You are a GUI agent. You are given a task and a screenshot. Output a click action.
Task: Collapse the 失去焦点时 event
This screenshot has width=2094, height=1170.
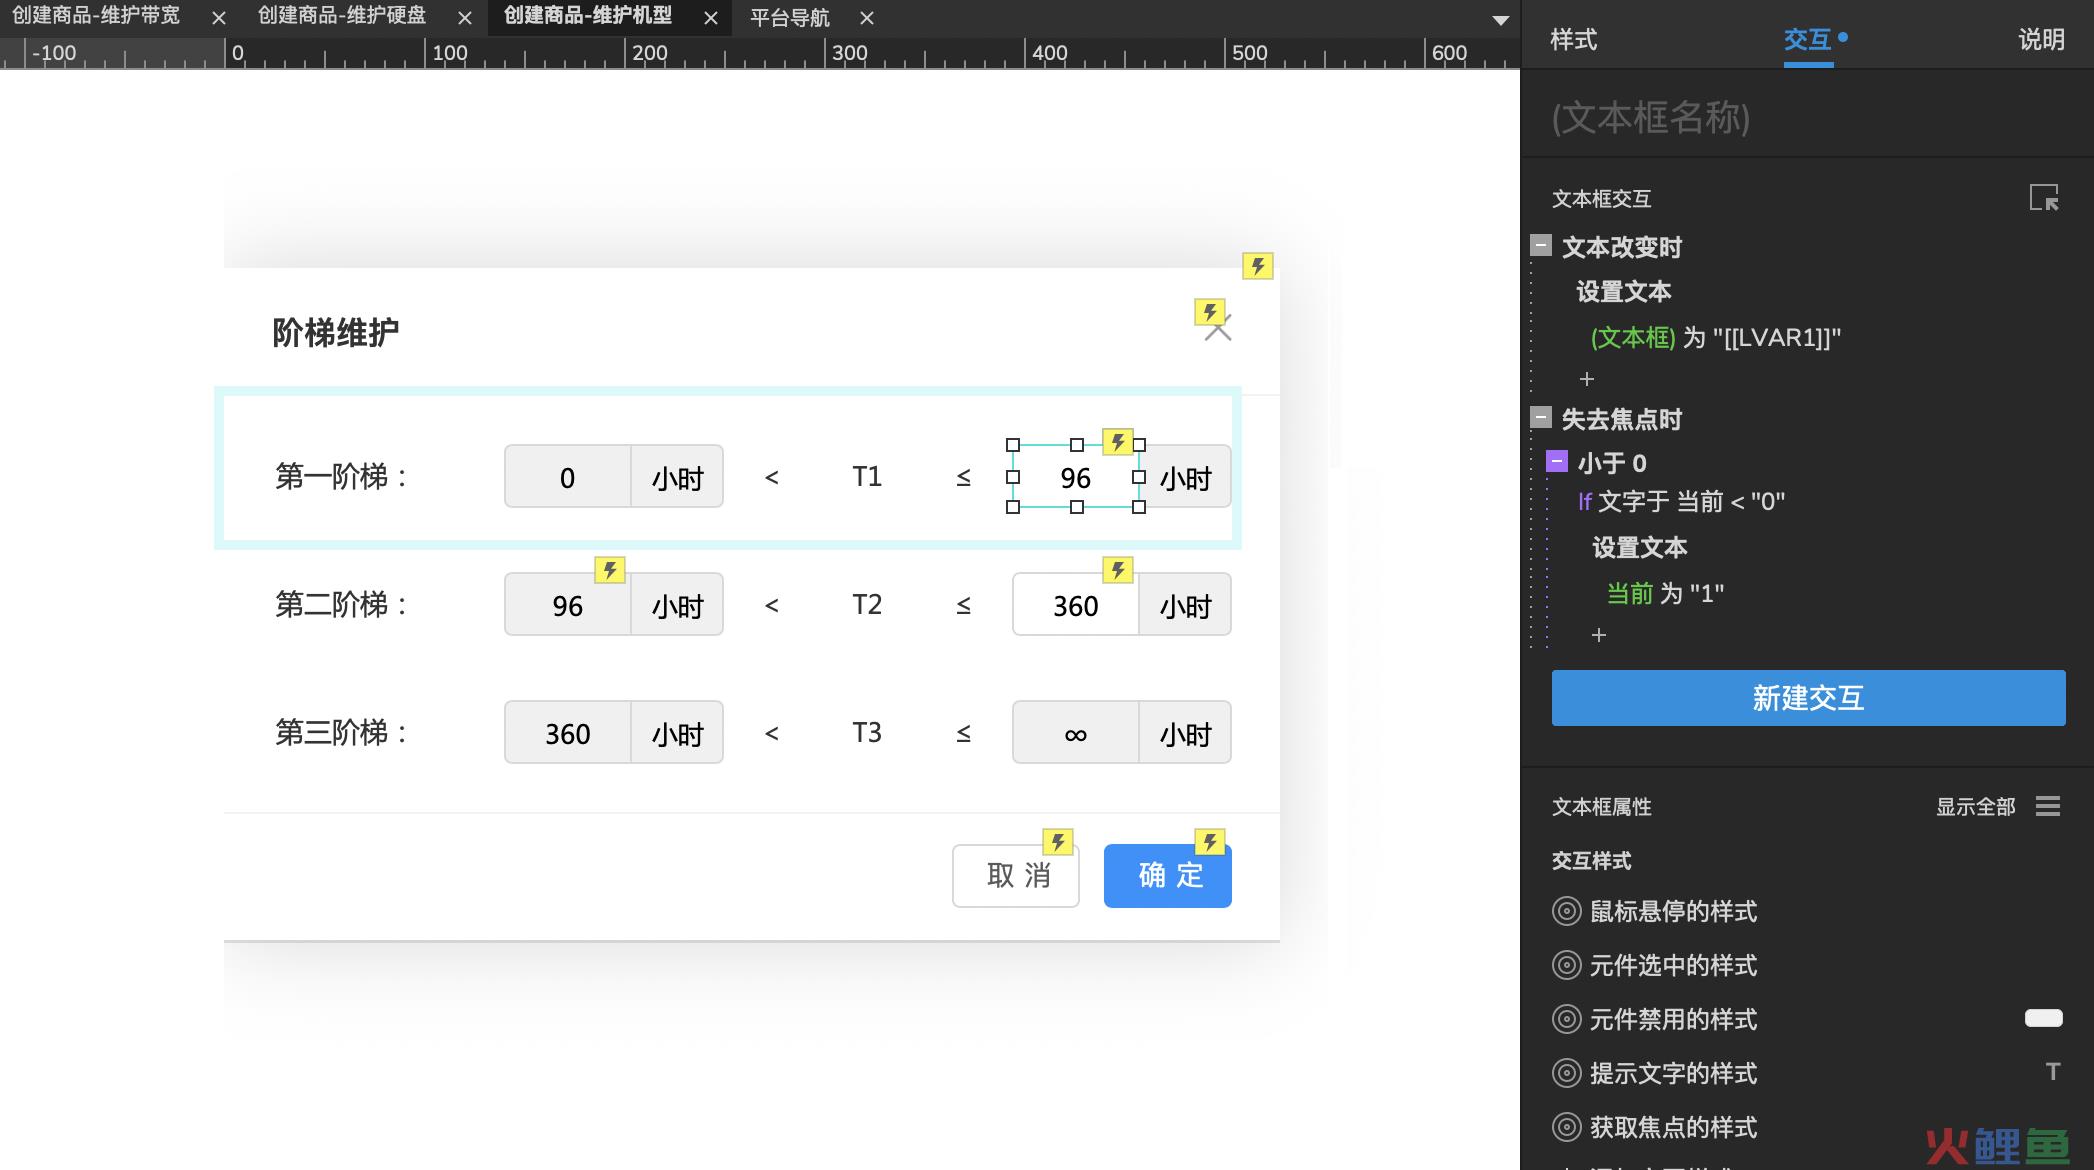(1541, 418)
